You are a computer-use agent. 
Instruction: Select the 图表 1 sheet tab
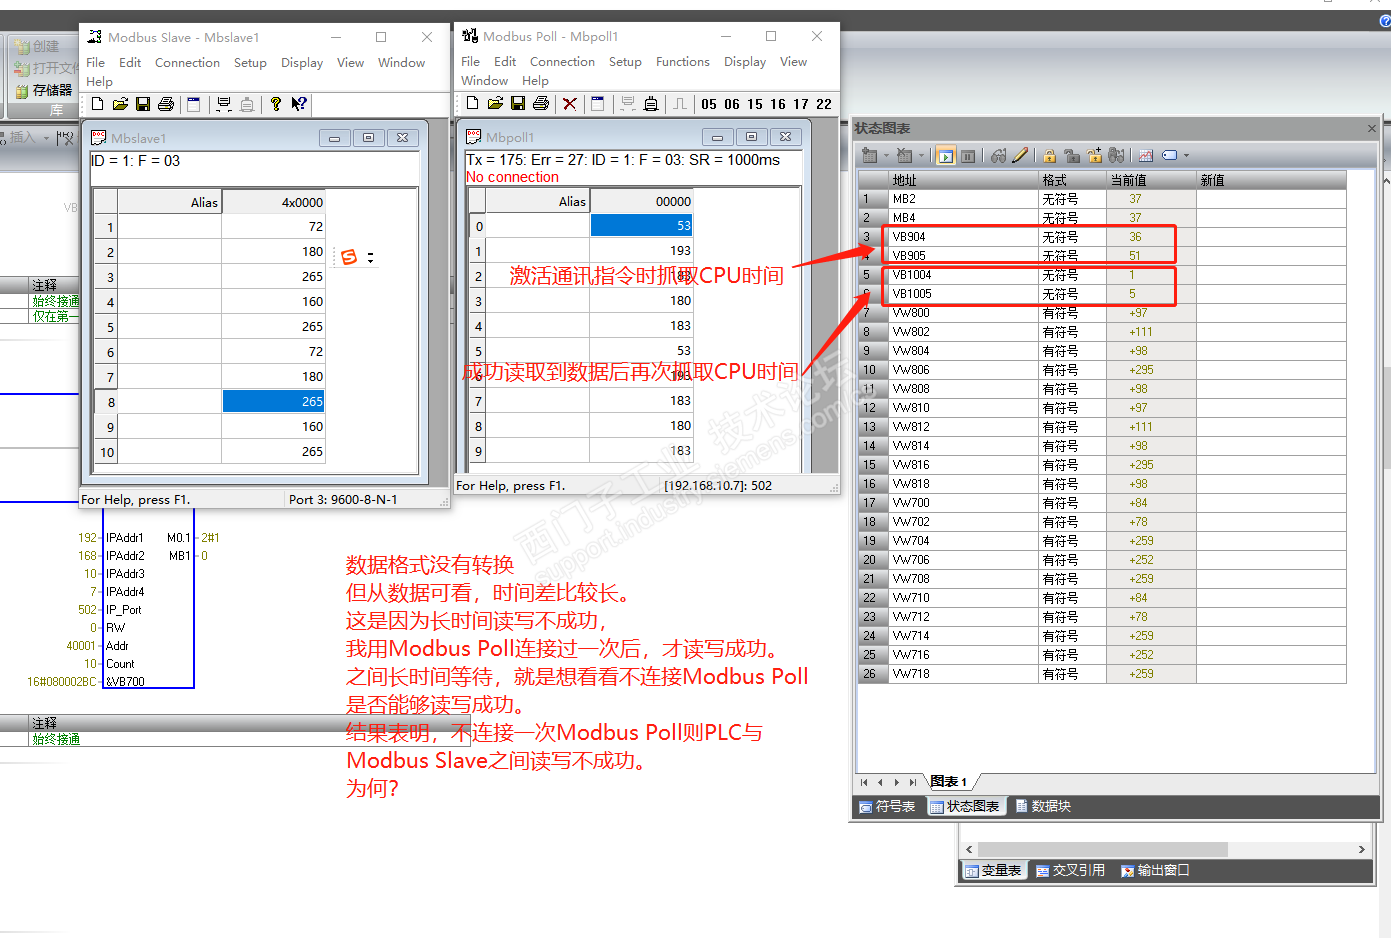pos(949,781)
